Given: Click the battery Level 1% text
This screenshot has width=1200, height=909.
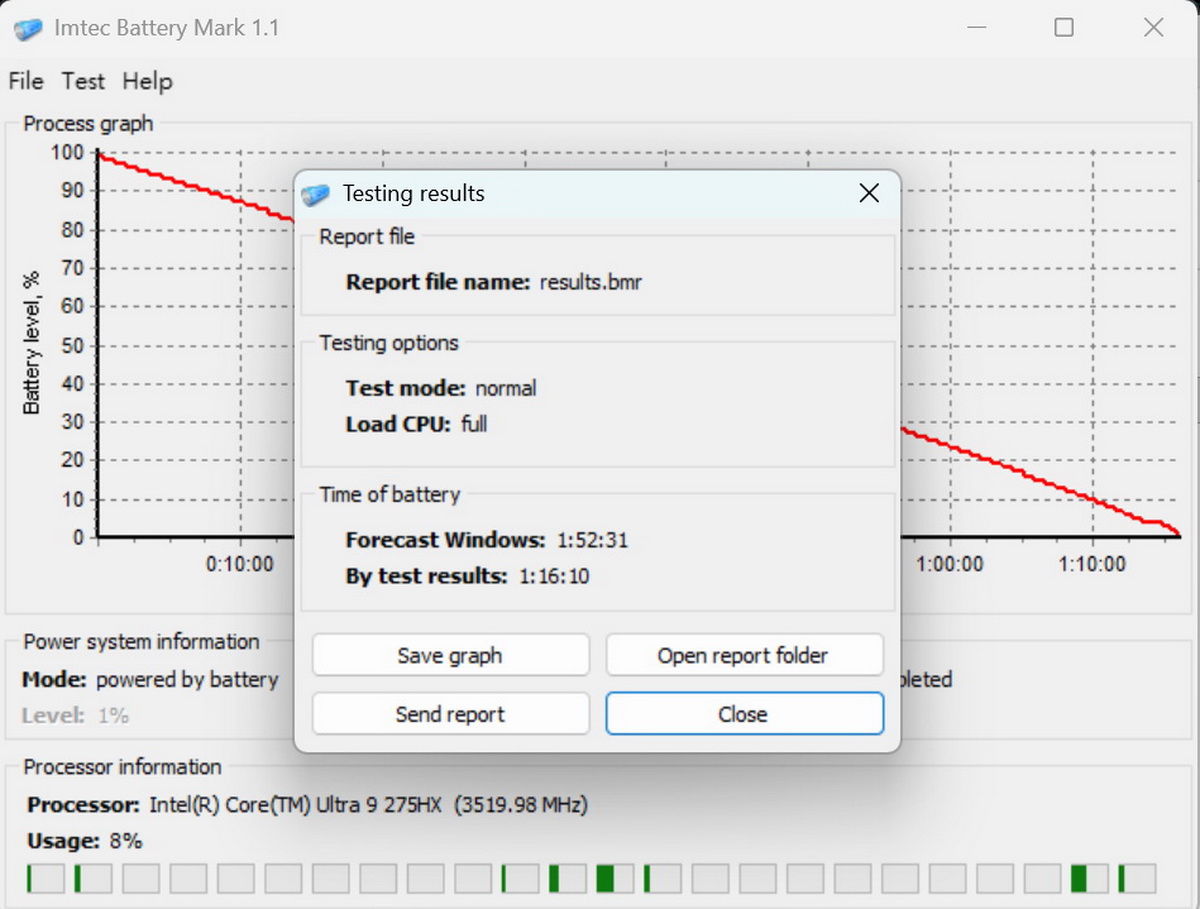Looking at the screenshot, I should pos(113,716).
